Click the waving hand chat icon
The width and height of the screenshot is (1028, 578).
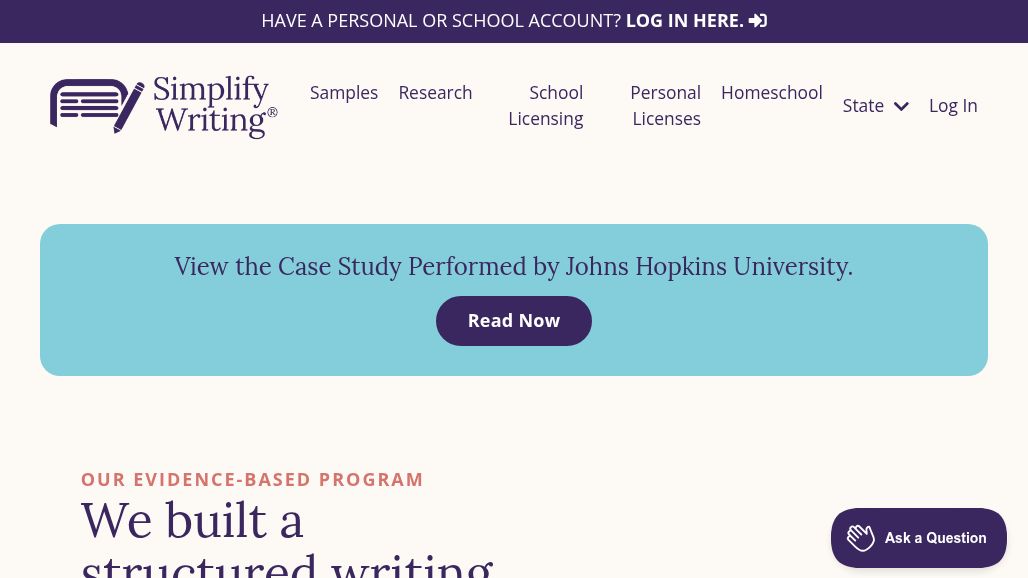coord(860,538)
